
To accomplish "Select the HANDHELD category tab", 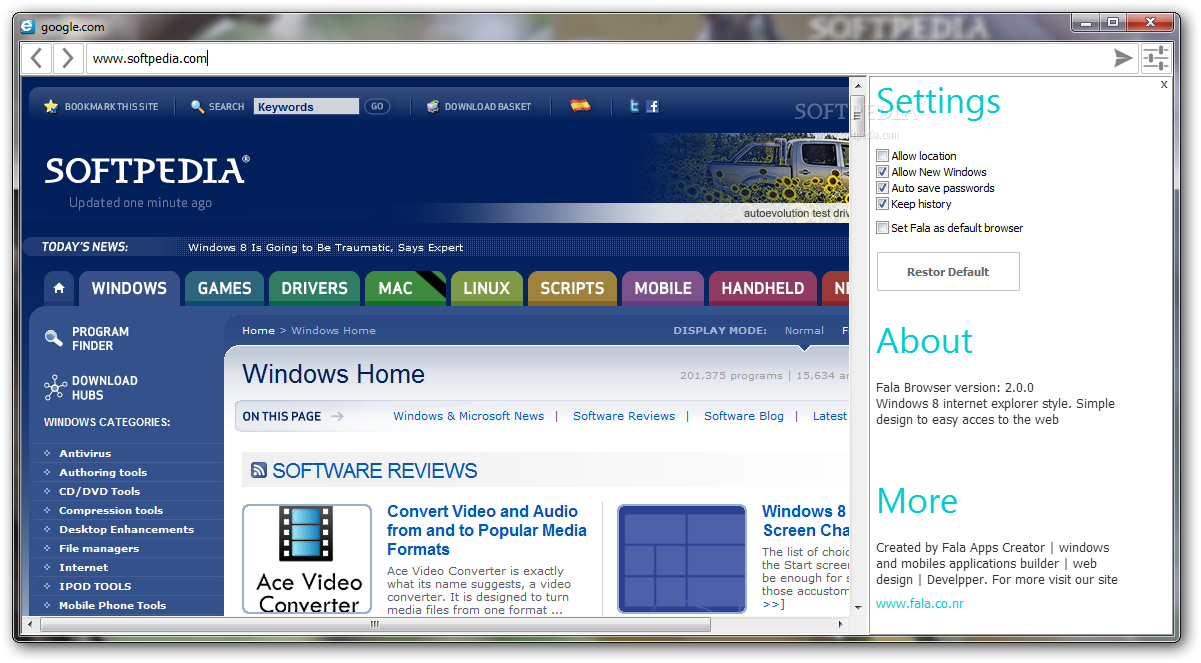I will [763, 288].
